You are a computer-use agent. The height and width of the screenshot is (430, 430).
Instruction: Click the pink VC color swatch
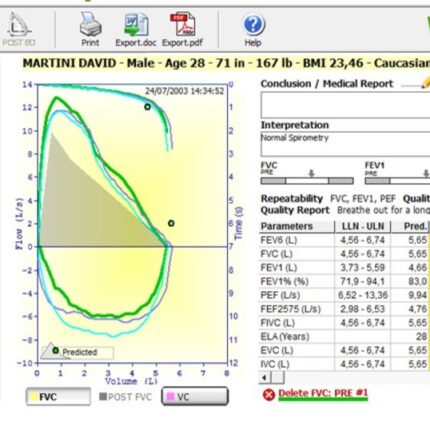tap(170, 397)
